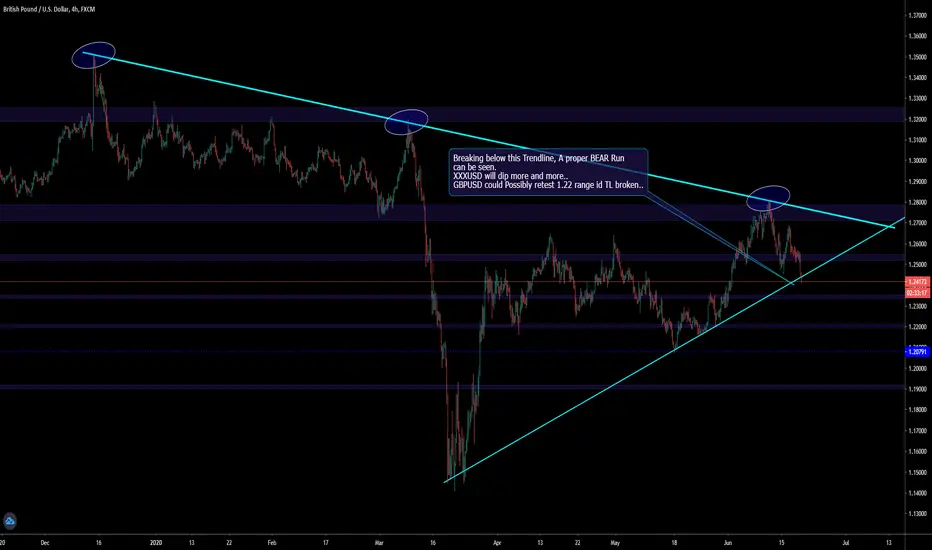This screenshot has width=932, height=550.
Task: Click the British Pound / U.S. Dollar chart title
Action: tap(49, 10)
